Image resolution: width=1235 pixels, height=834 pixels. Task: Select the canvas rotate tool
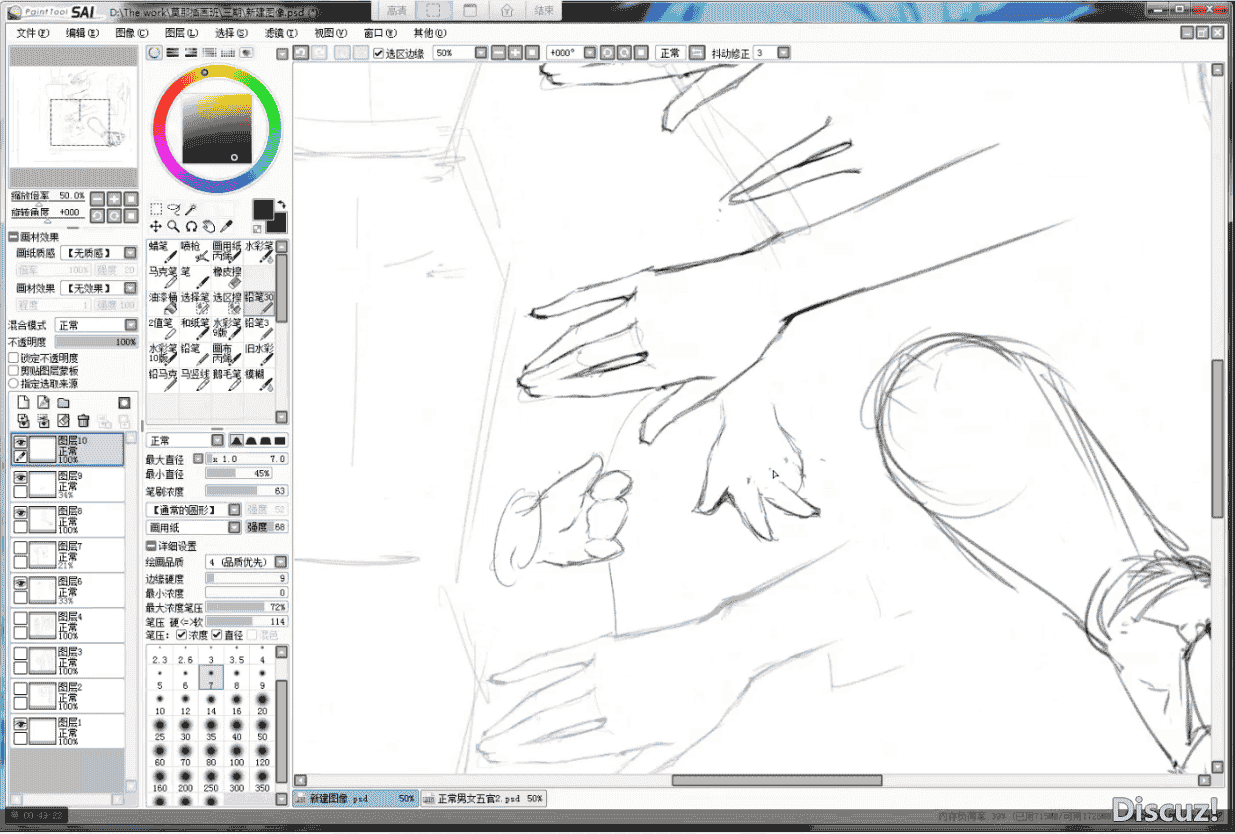click(x=191, y=227)
